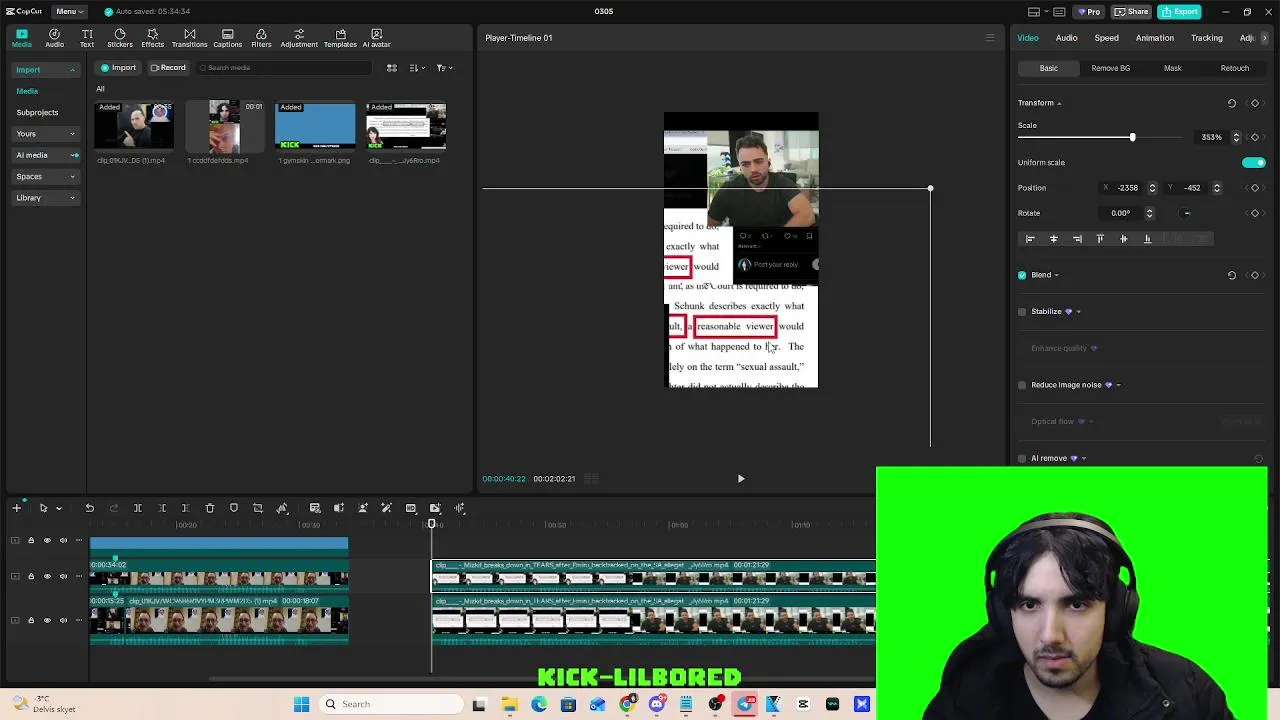Screen dimensions: 1280x720
Task: Open the Audio panel in top toolbar
Action: tap(54, 38)
